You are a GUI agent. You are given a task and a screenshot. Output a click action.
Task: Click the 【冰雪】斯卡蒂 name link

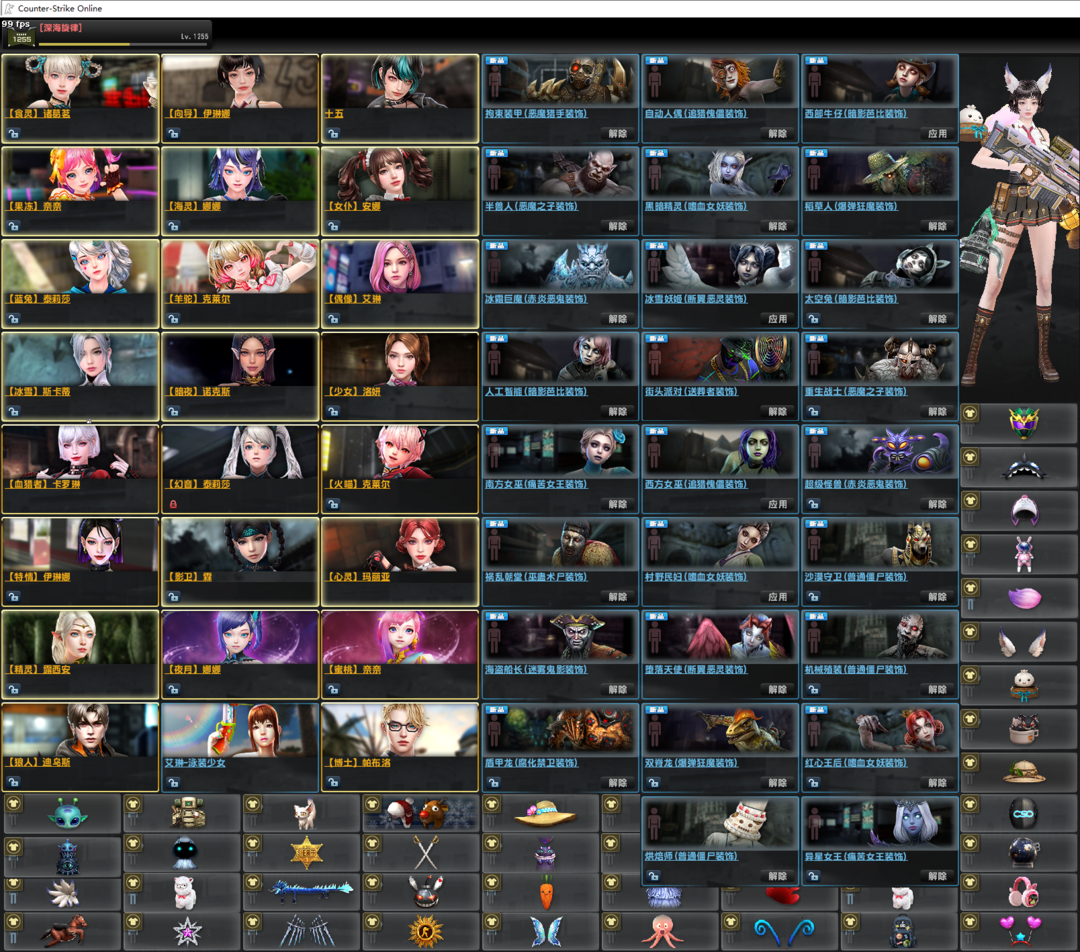tap(39, 391)
